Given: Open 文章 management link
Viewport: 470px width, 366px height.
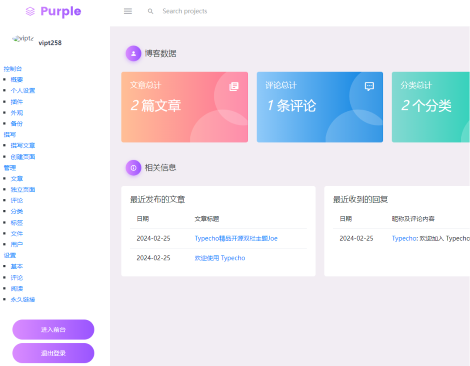Looking at the screenshot, I should 17,179.
